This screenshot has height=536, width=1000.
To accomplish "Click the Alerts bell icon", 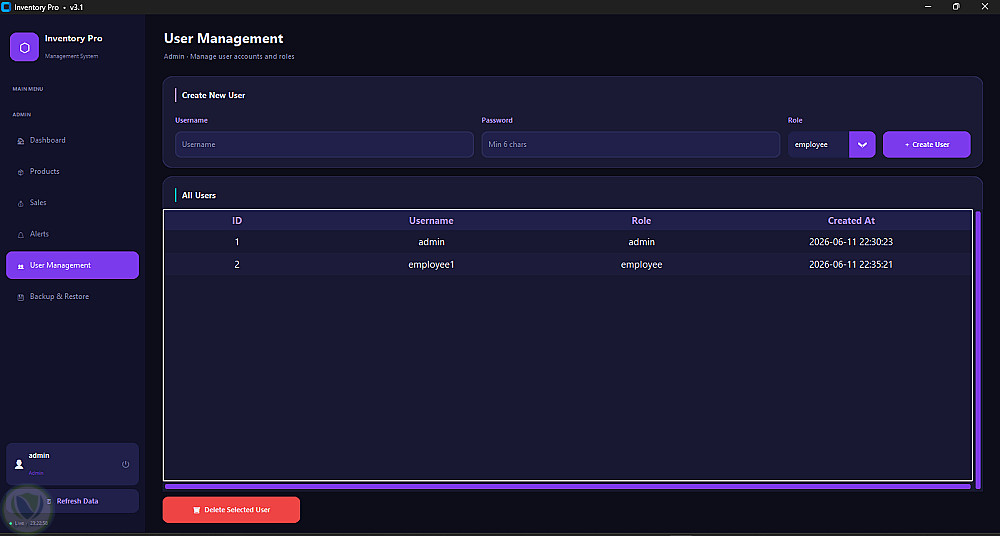I will pos(20,235).
